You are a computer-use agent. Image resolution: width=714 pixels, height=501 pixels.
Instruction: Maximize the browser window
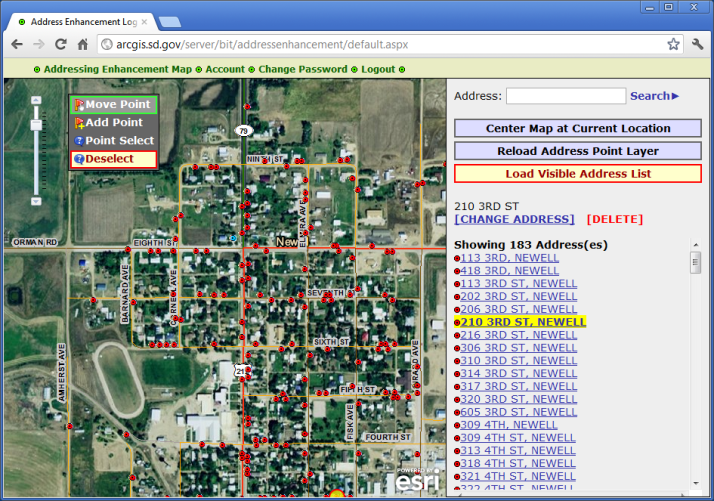click(x=668, y=7)
